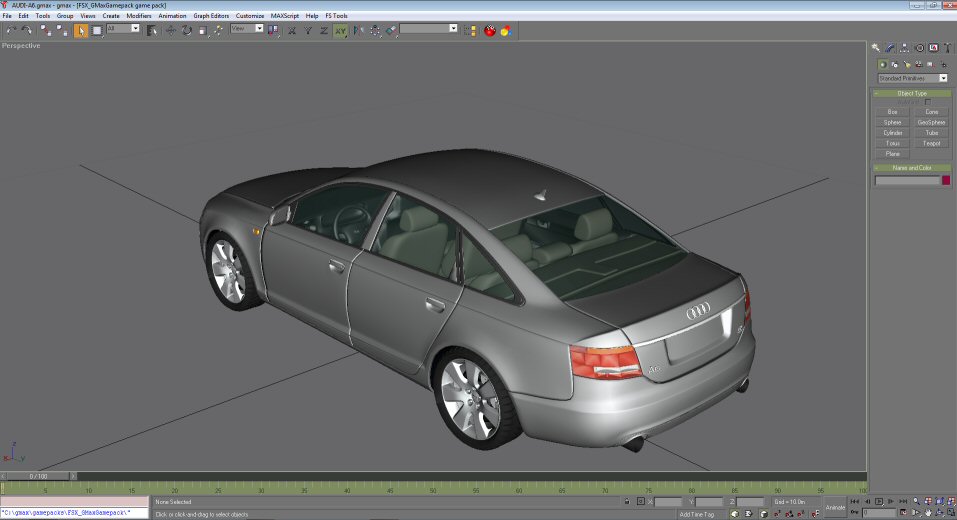The width and height of the screenshot is (957, 520).
Task: Click the GeoSphere primitive button
Action: point(931,122)
